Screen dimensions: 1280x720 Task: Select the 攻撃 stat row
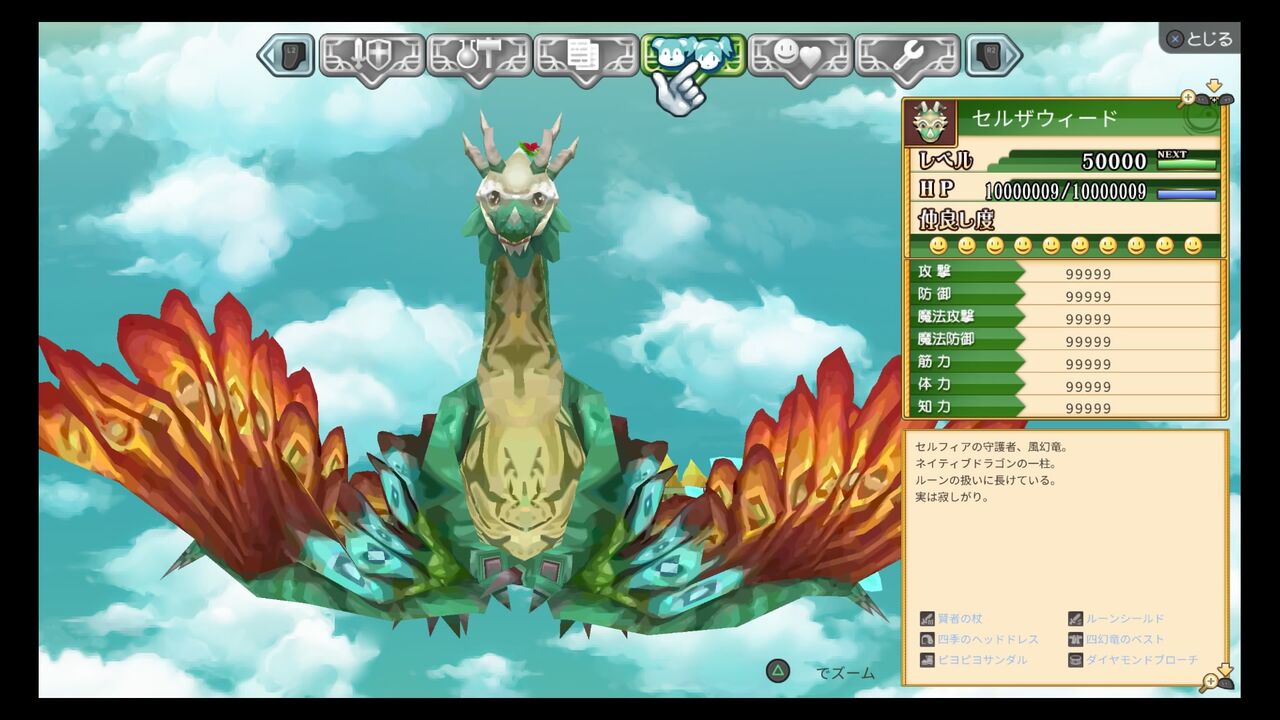click(1065, 272)
